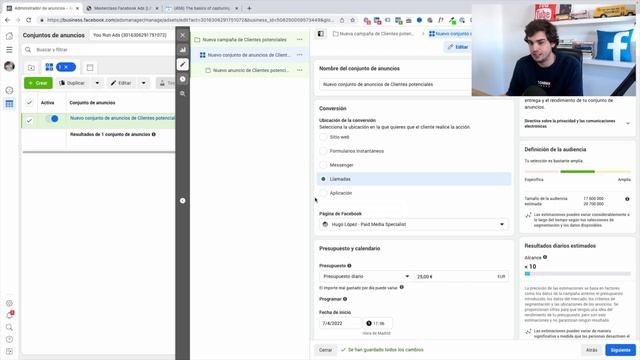The width and height of the screenshot is (640, 360).
Task: Click the green Crear button
Action: (x=38, y=83)
